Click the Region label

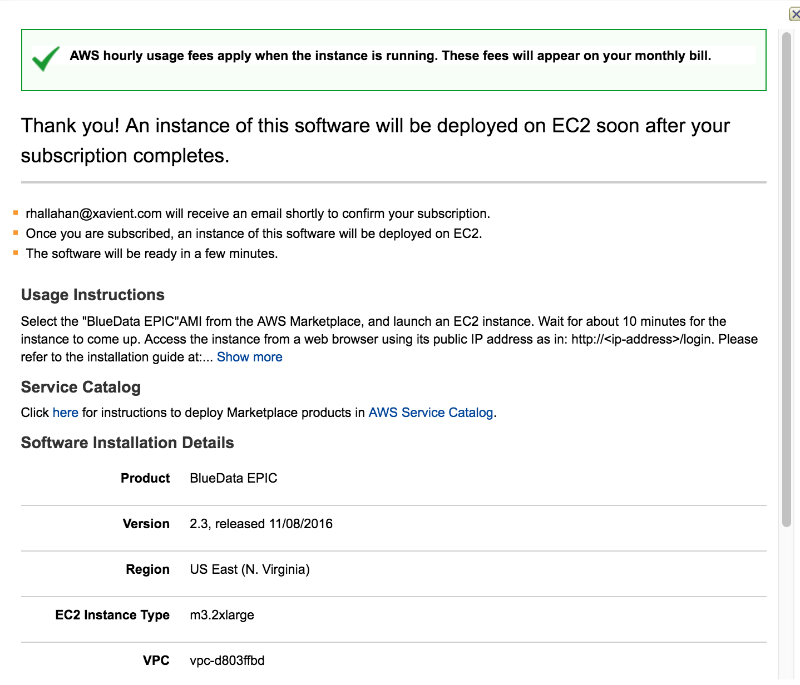tap(148, 570)
